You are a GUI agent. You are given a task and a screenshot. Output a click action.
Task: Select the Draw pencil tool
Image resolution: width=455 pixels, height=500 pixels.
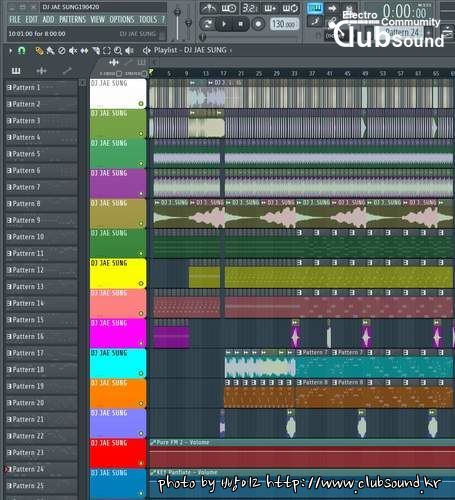(39, 51)
